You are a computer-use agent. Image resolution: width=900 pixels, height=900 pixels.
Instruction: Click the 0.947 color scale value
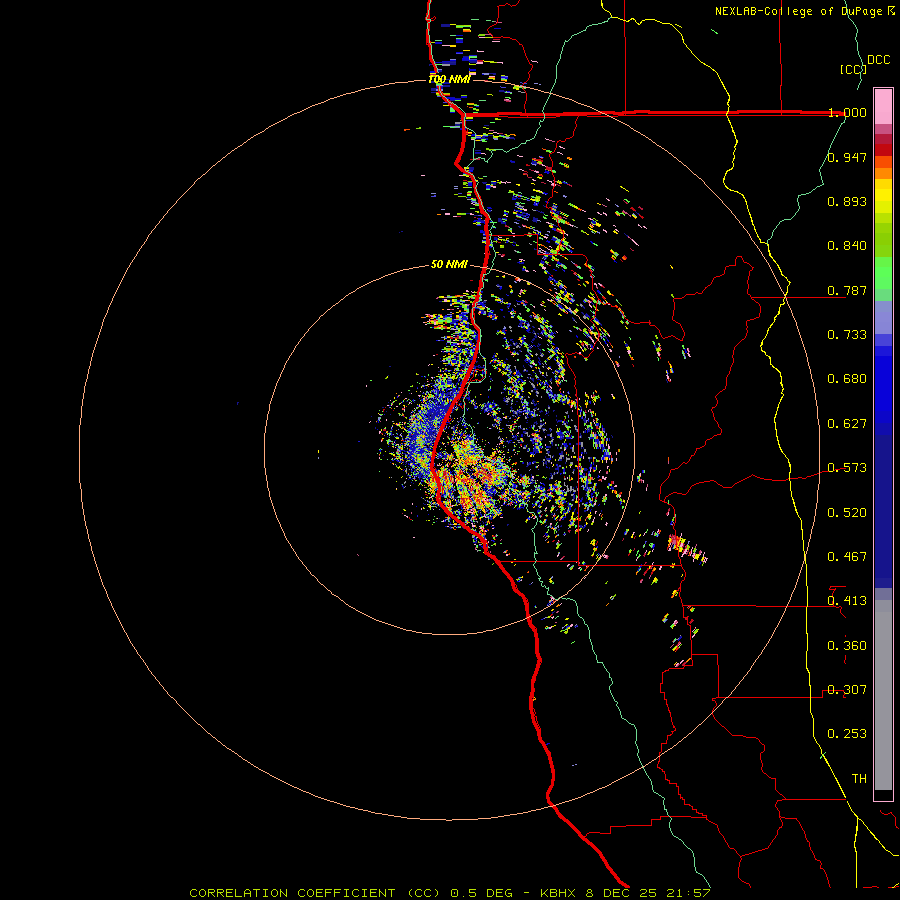pyautogui.click(x=847, y=158)
